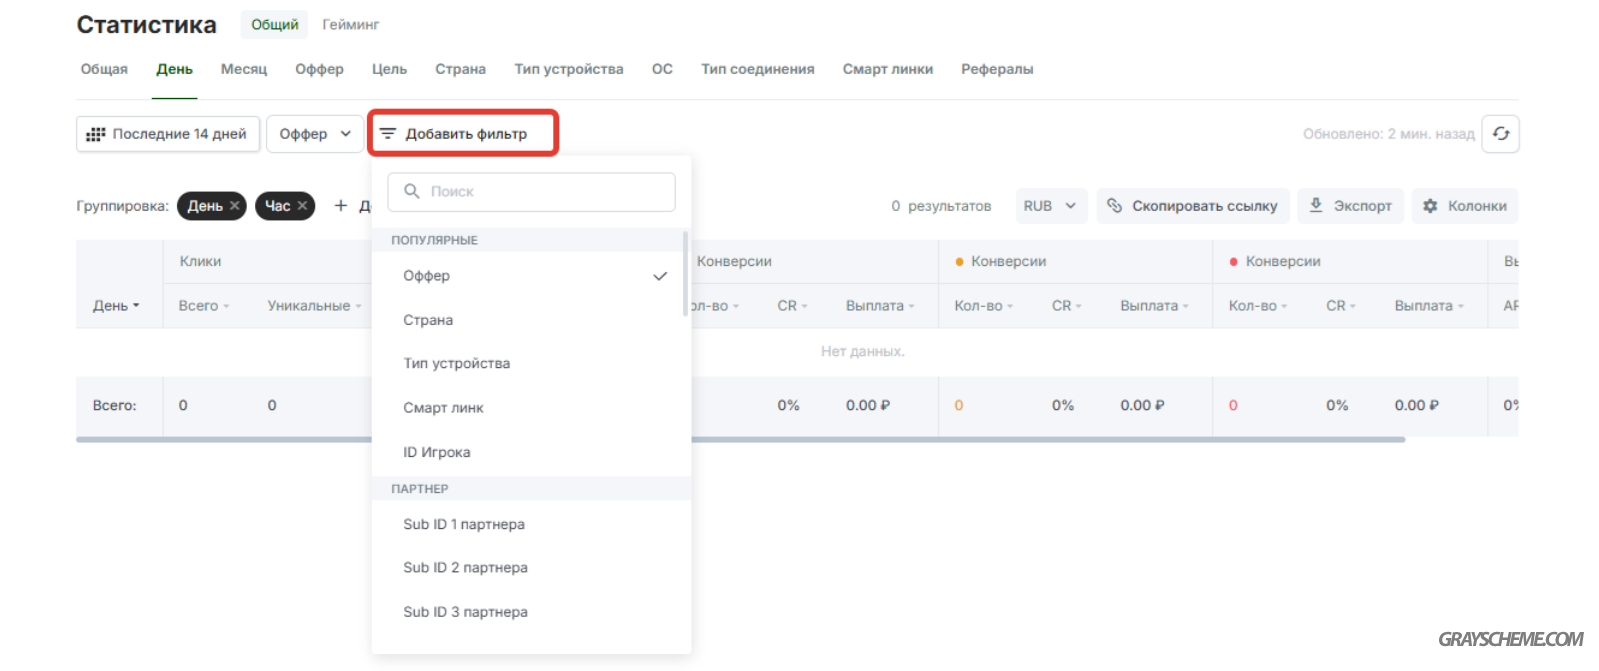Open the RUB currency dropdown
Viewport: 1599px width, 671px height.
[x=1051, y=206]
